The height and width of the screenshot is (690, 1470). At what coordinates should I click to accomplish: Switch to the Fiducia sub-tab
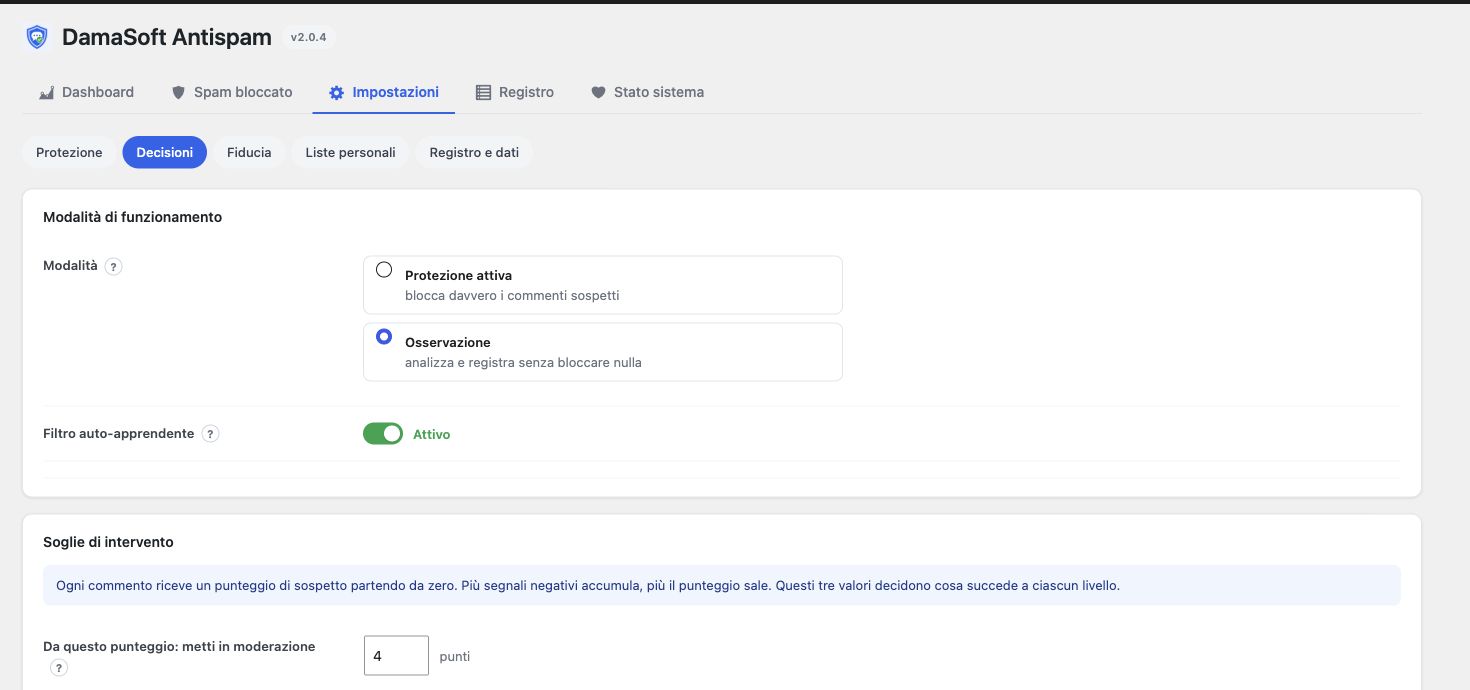[x=249, y=153]
